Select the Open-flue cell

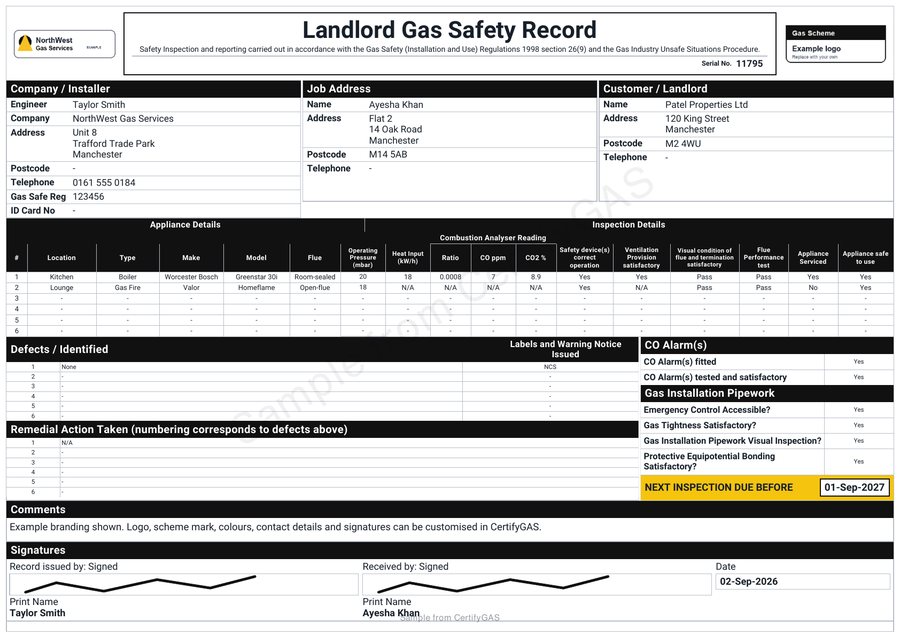pyautogui.click(x=315, y=288)
